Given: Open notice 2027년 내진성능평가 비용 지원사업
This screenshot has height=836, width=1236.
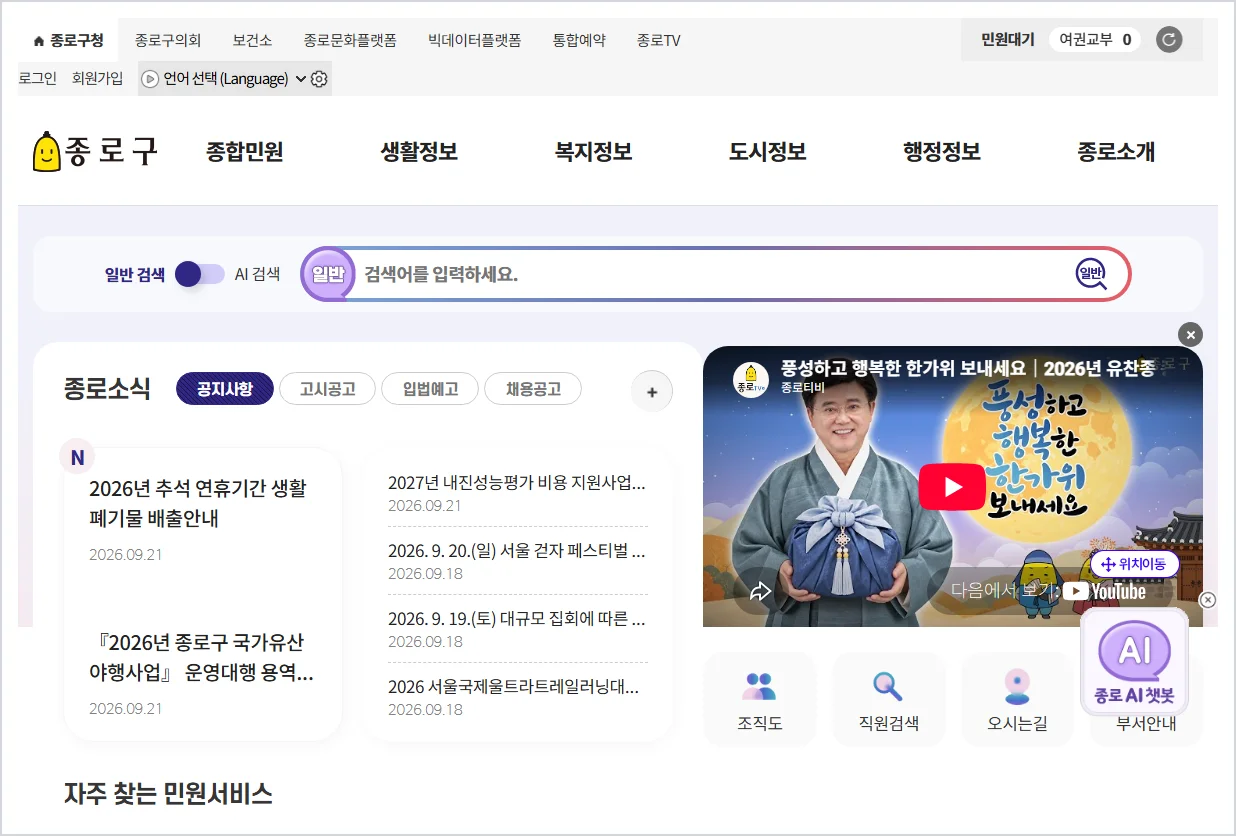Looking at the screenshot, I should (517, 483).
